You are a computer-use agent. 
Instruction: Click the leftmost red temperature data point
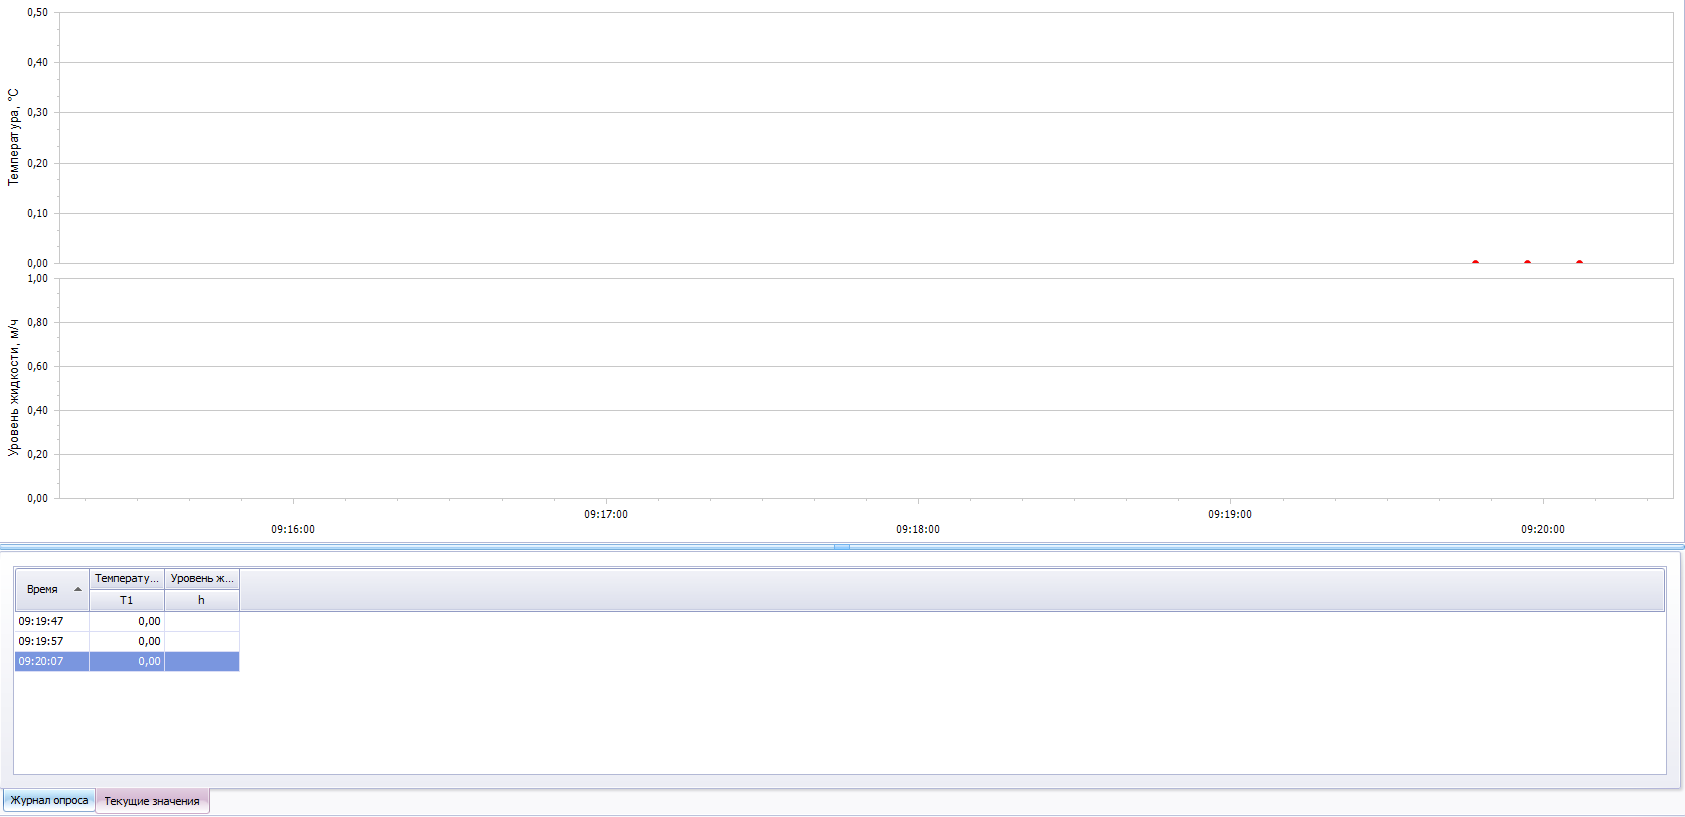coord(1475,262)
